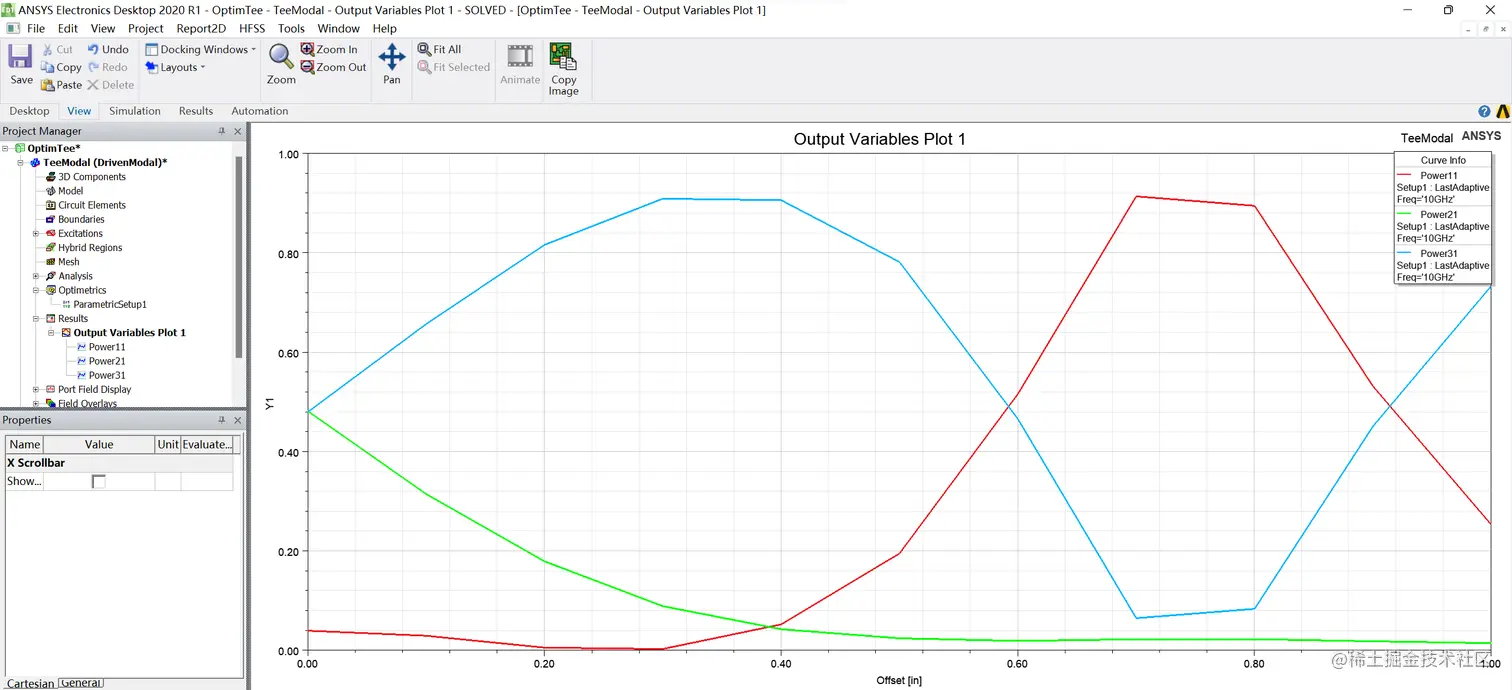Collapse the OptimTee project node
1512x690 pixels.
click(x=7, y=148)
